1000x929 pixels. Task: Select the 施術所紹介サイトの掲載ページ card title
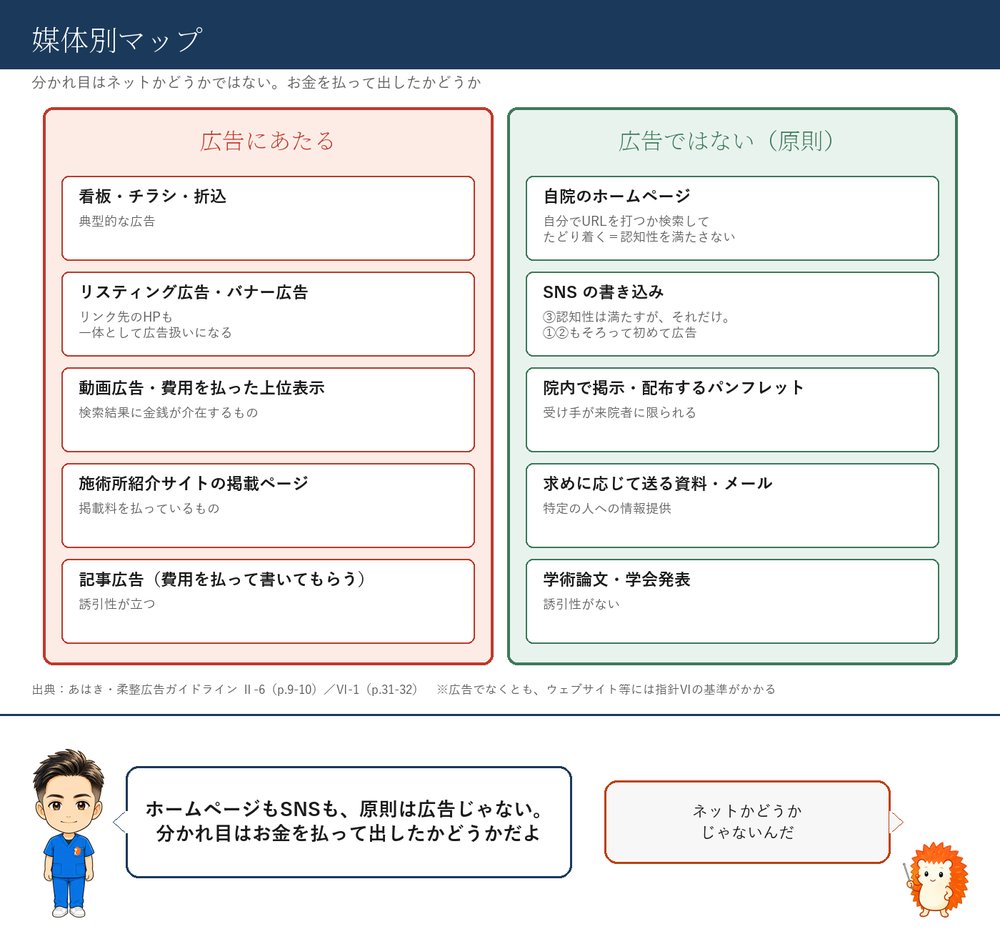tap(193, 483)
